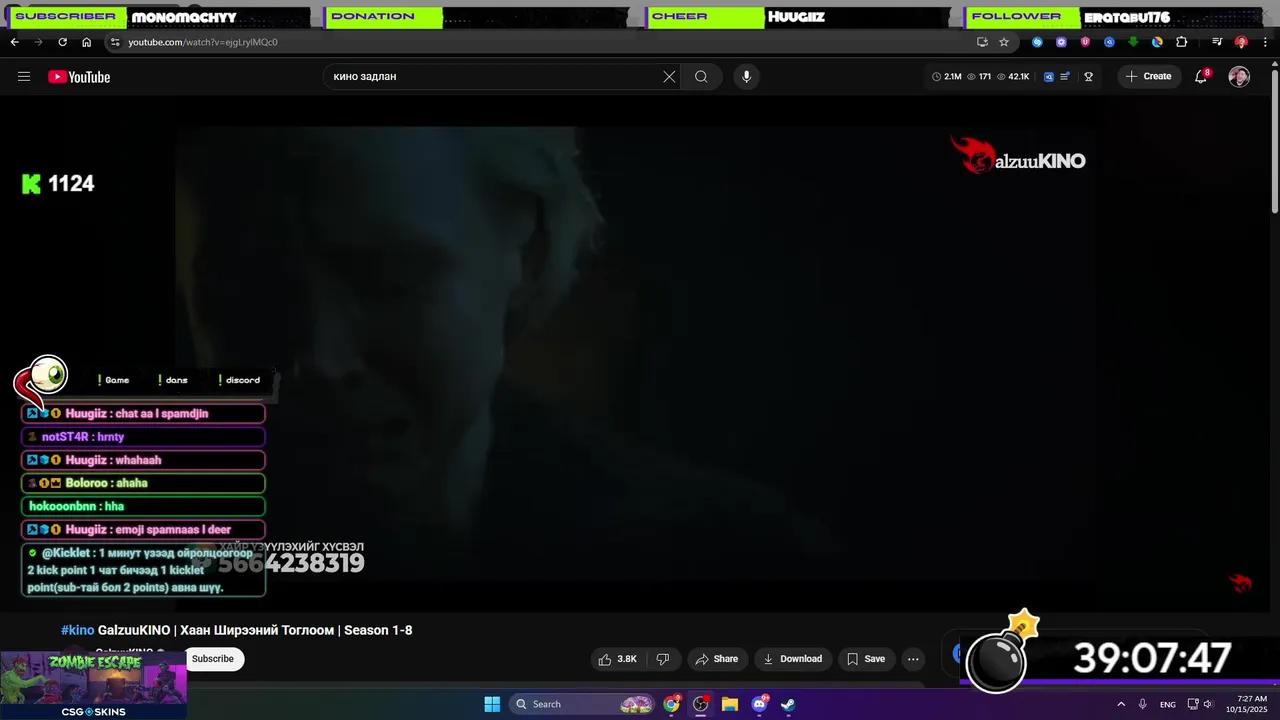
Task: Open the Chrome three-dot menu
Action: click(x=1265, y=42)
